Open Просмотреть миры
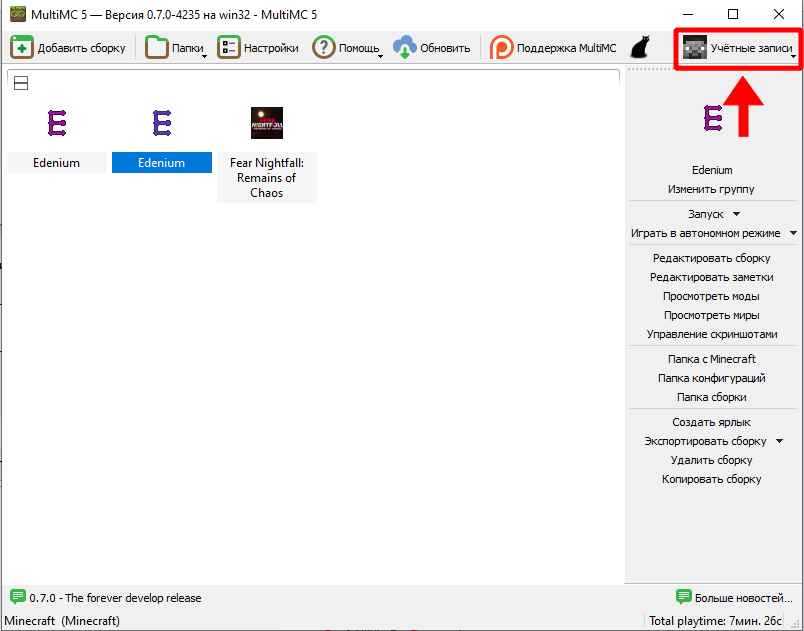This screenshot has height=631, width=804. point(711,315)
